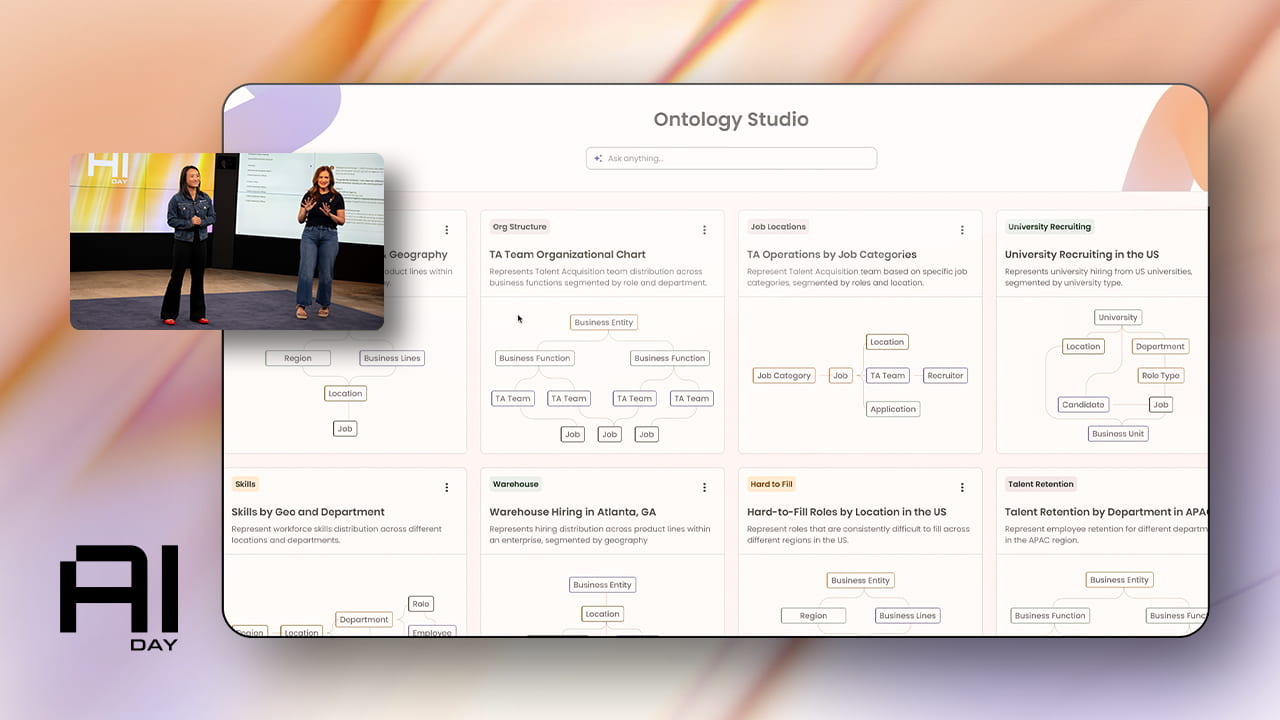The image size is (1280, 720).
Task: Click the TA Team Organizational Chart description text
Action: (x=596, y=277)
